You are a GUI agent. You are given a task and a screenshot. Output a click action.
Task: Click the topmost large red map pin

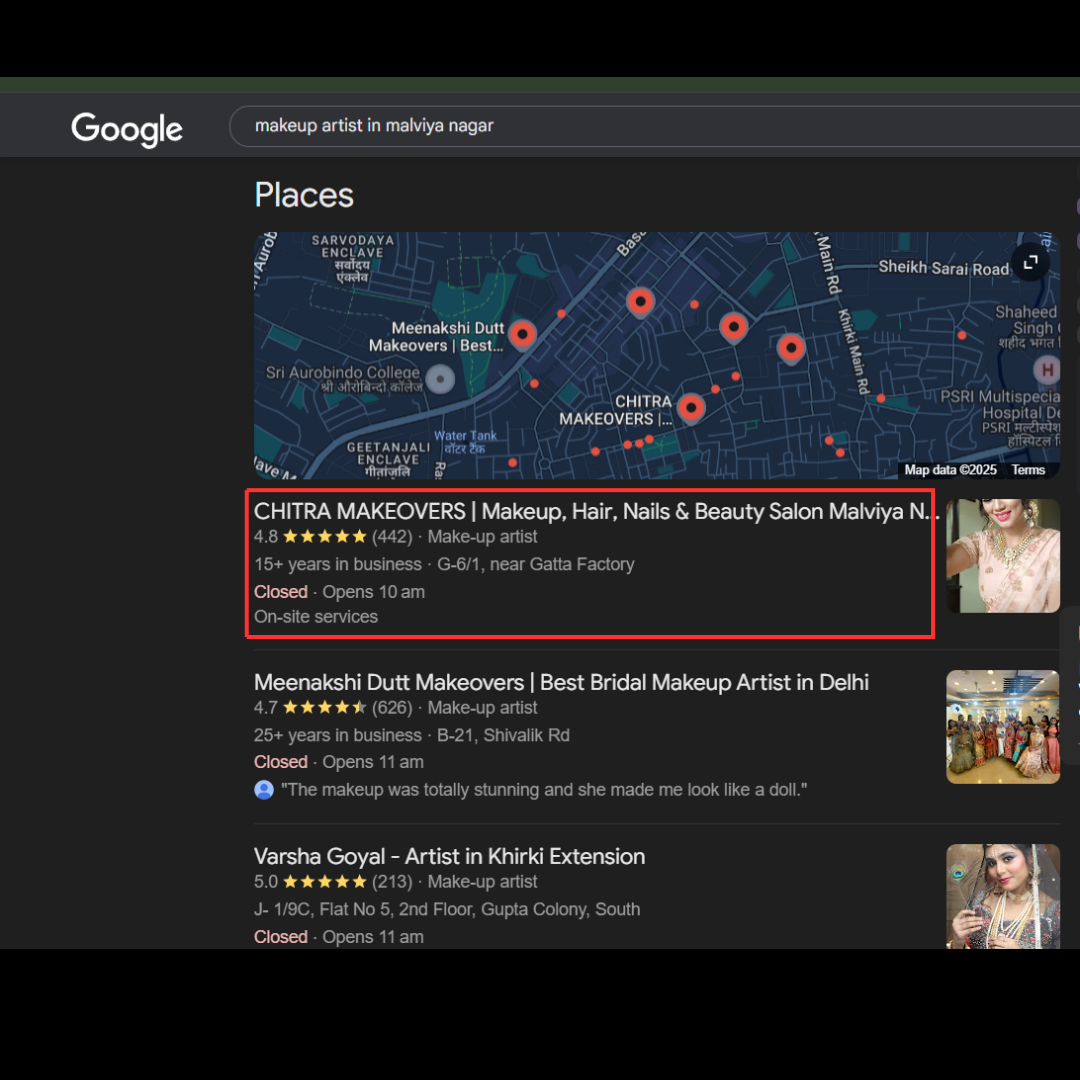point(640,300)
